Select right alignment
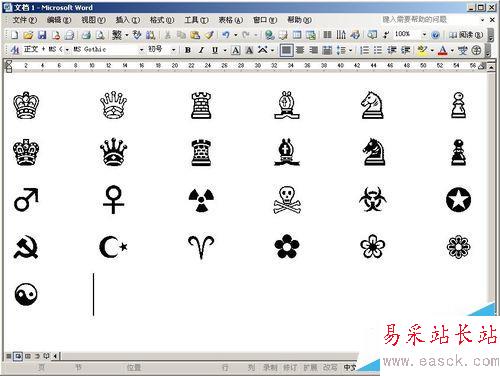The height and width of the screenshot is (376, 500). click(x=313, y=50)
